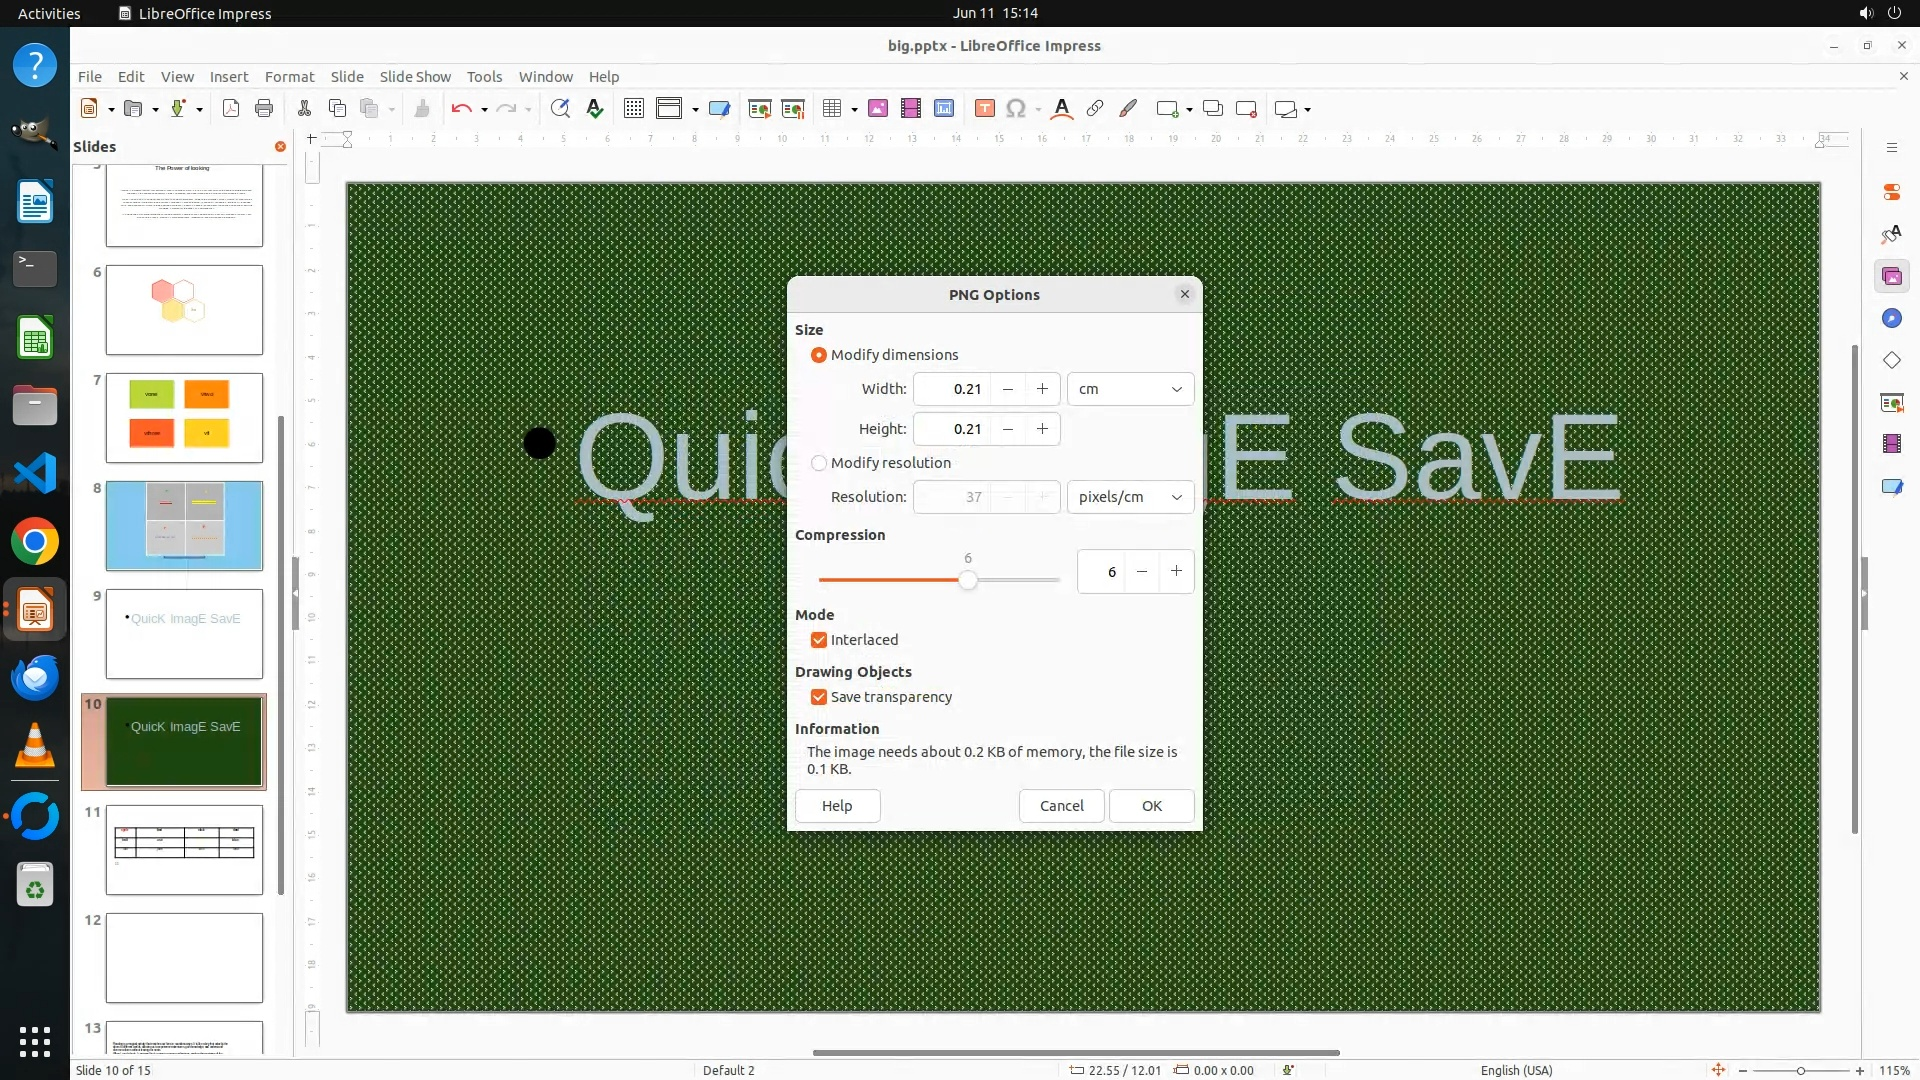Click the Export as PDF toolbar icon

coord(231,109)
